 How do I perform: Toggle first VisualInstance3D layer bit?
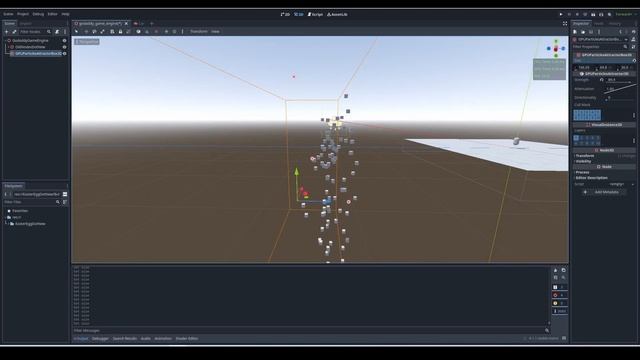point(576,138)
